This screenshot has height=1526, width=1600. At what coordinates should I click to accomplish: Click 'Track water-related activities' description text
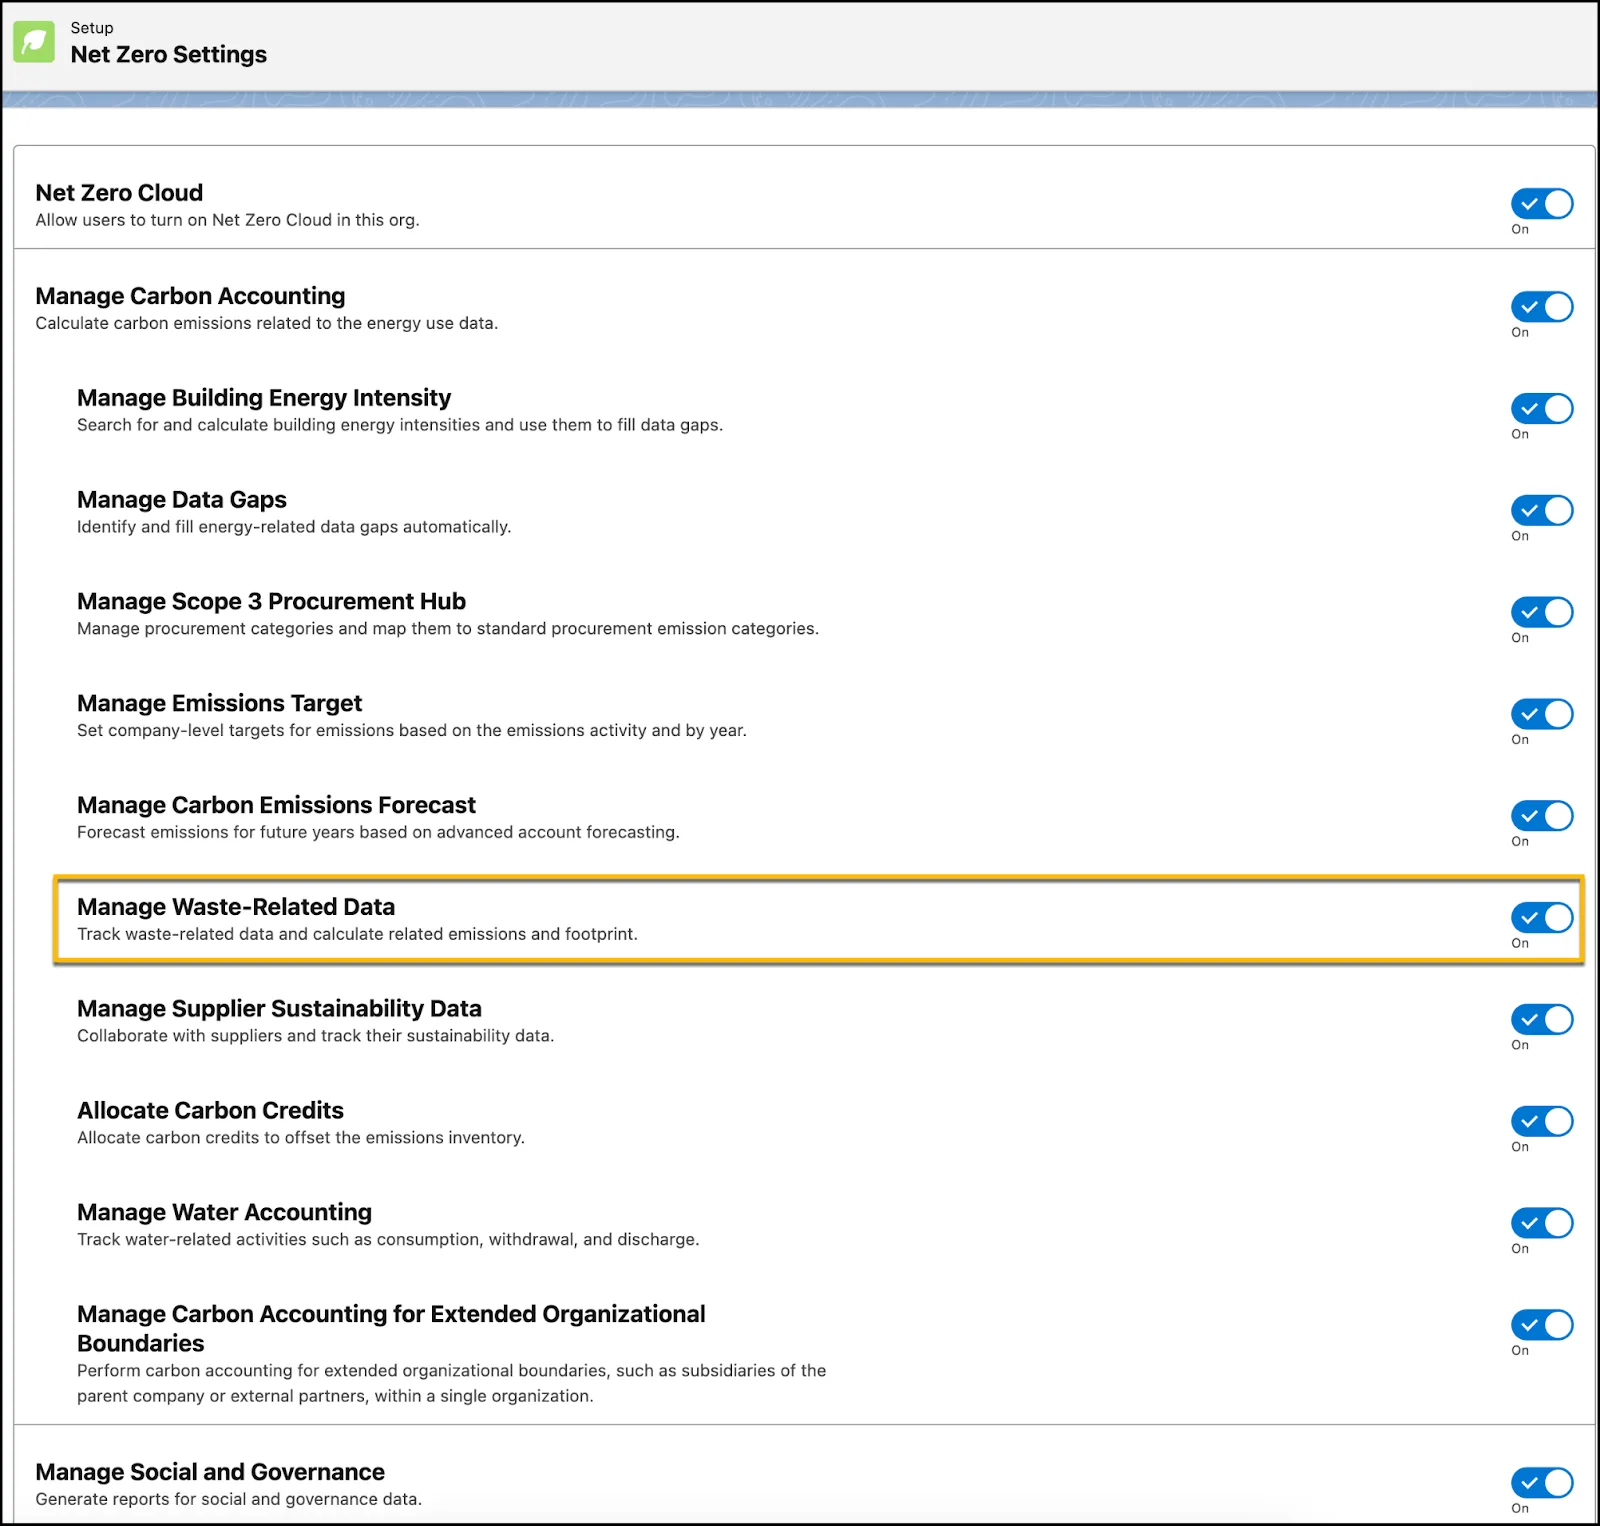[x=388, y=1240]
